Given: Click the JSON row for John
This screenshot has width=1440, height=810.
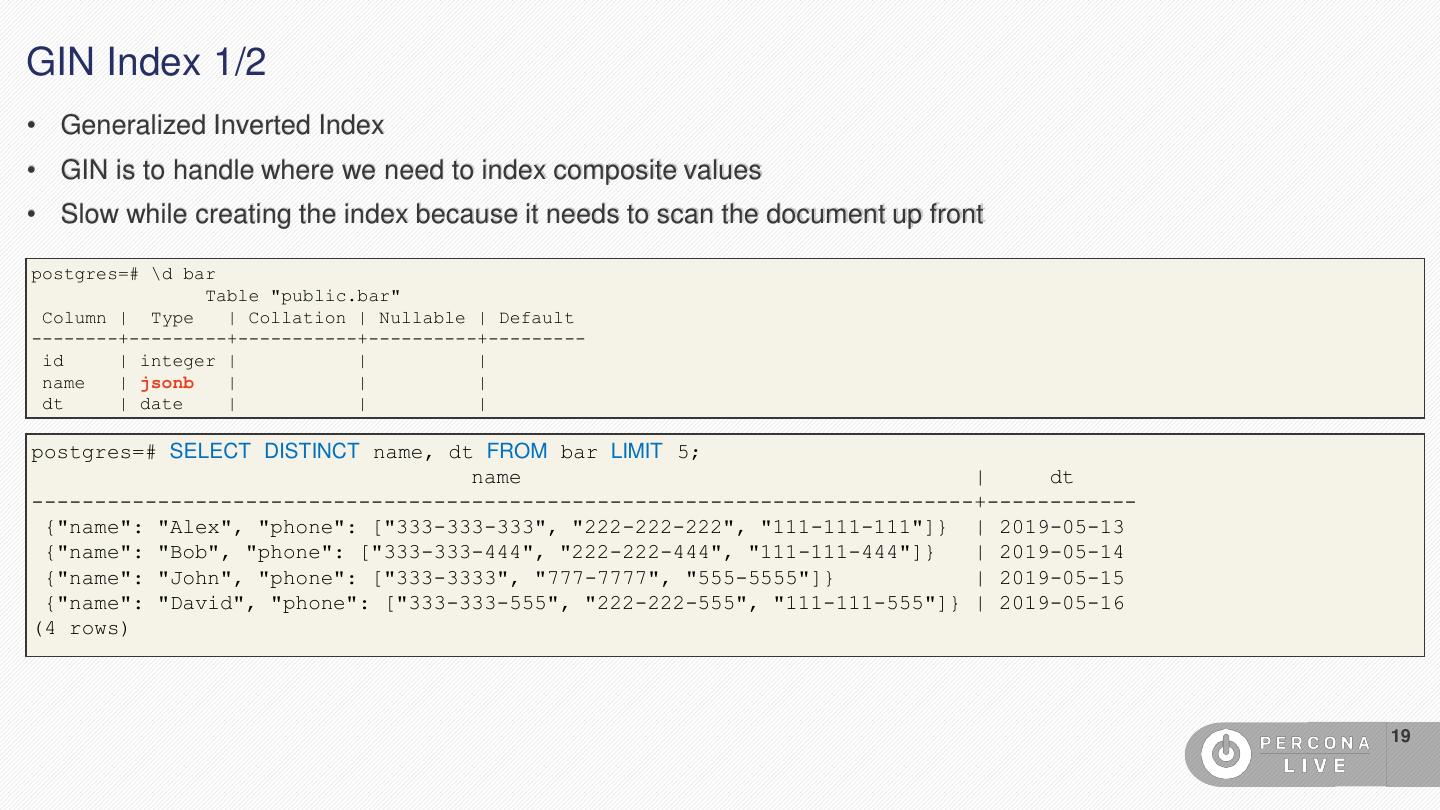Looking at the screenshot, I should pyautogui.click(x=440, y=578).
